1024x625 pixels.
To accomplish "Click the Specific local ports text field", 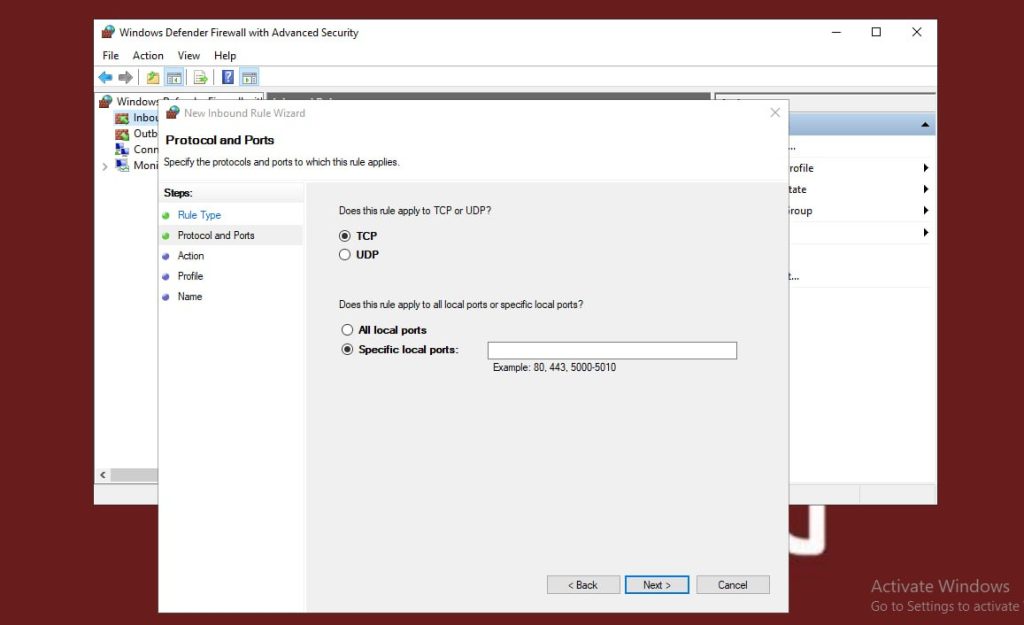I will tap(611, 350).
